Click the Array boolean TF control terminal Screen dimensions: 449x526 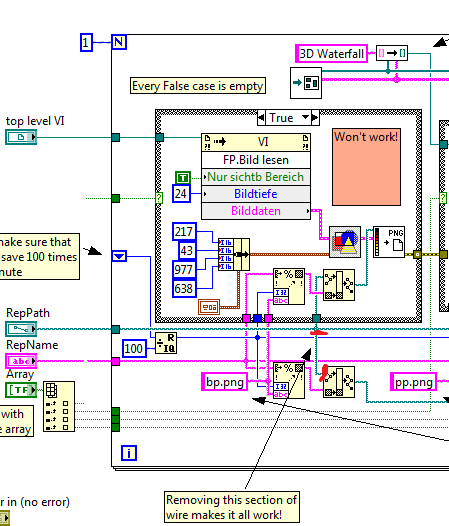pyautogui.click(x=21, y=390)
